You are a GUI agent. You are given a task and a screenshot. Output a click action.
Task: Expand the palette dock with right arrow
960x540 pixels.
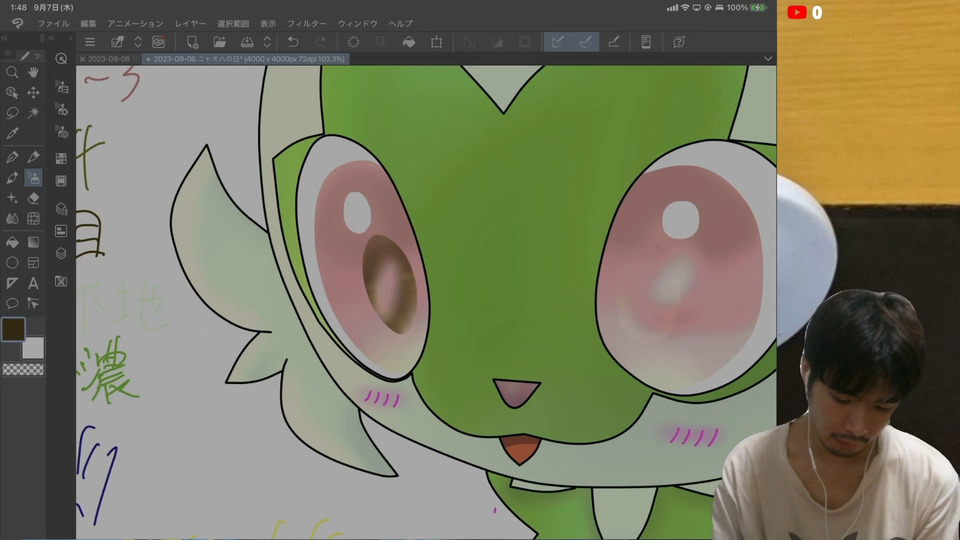70,38
